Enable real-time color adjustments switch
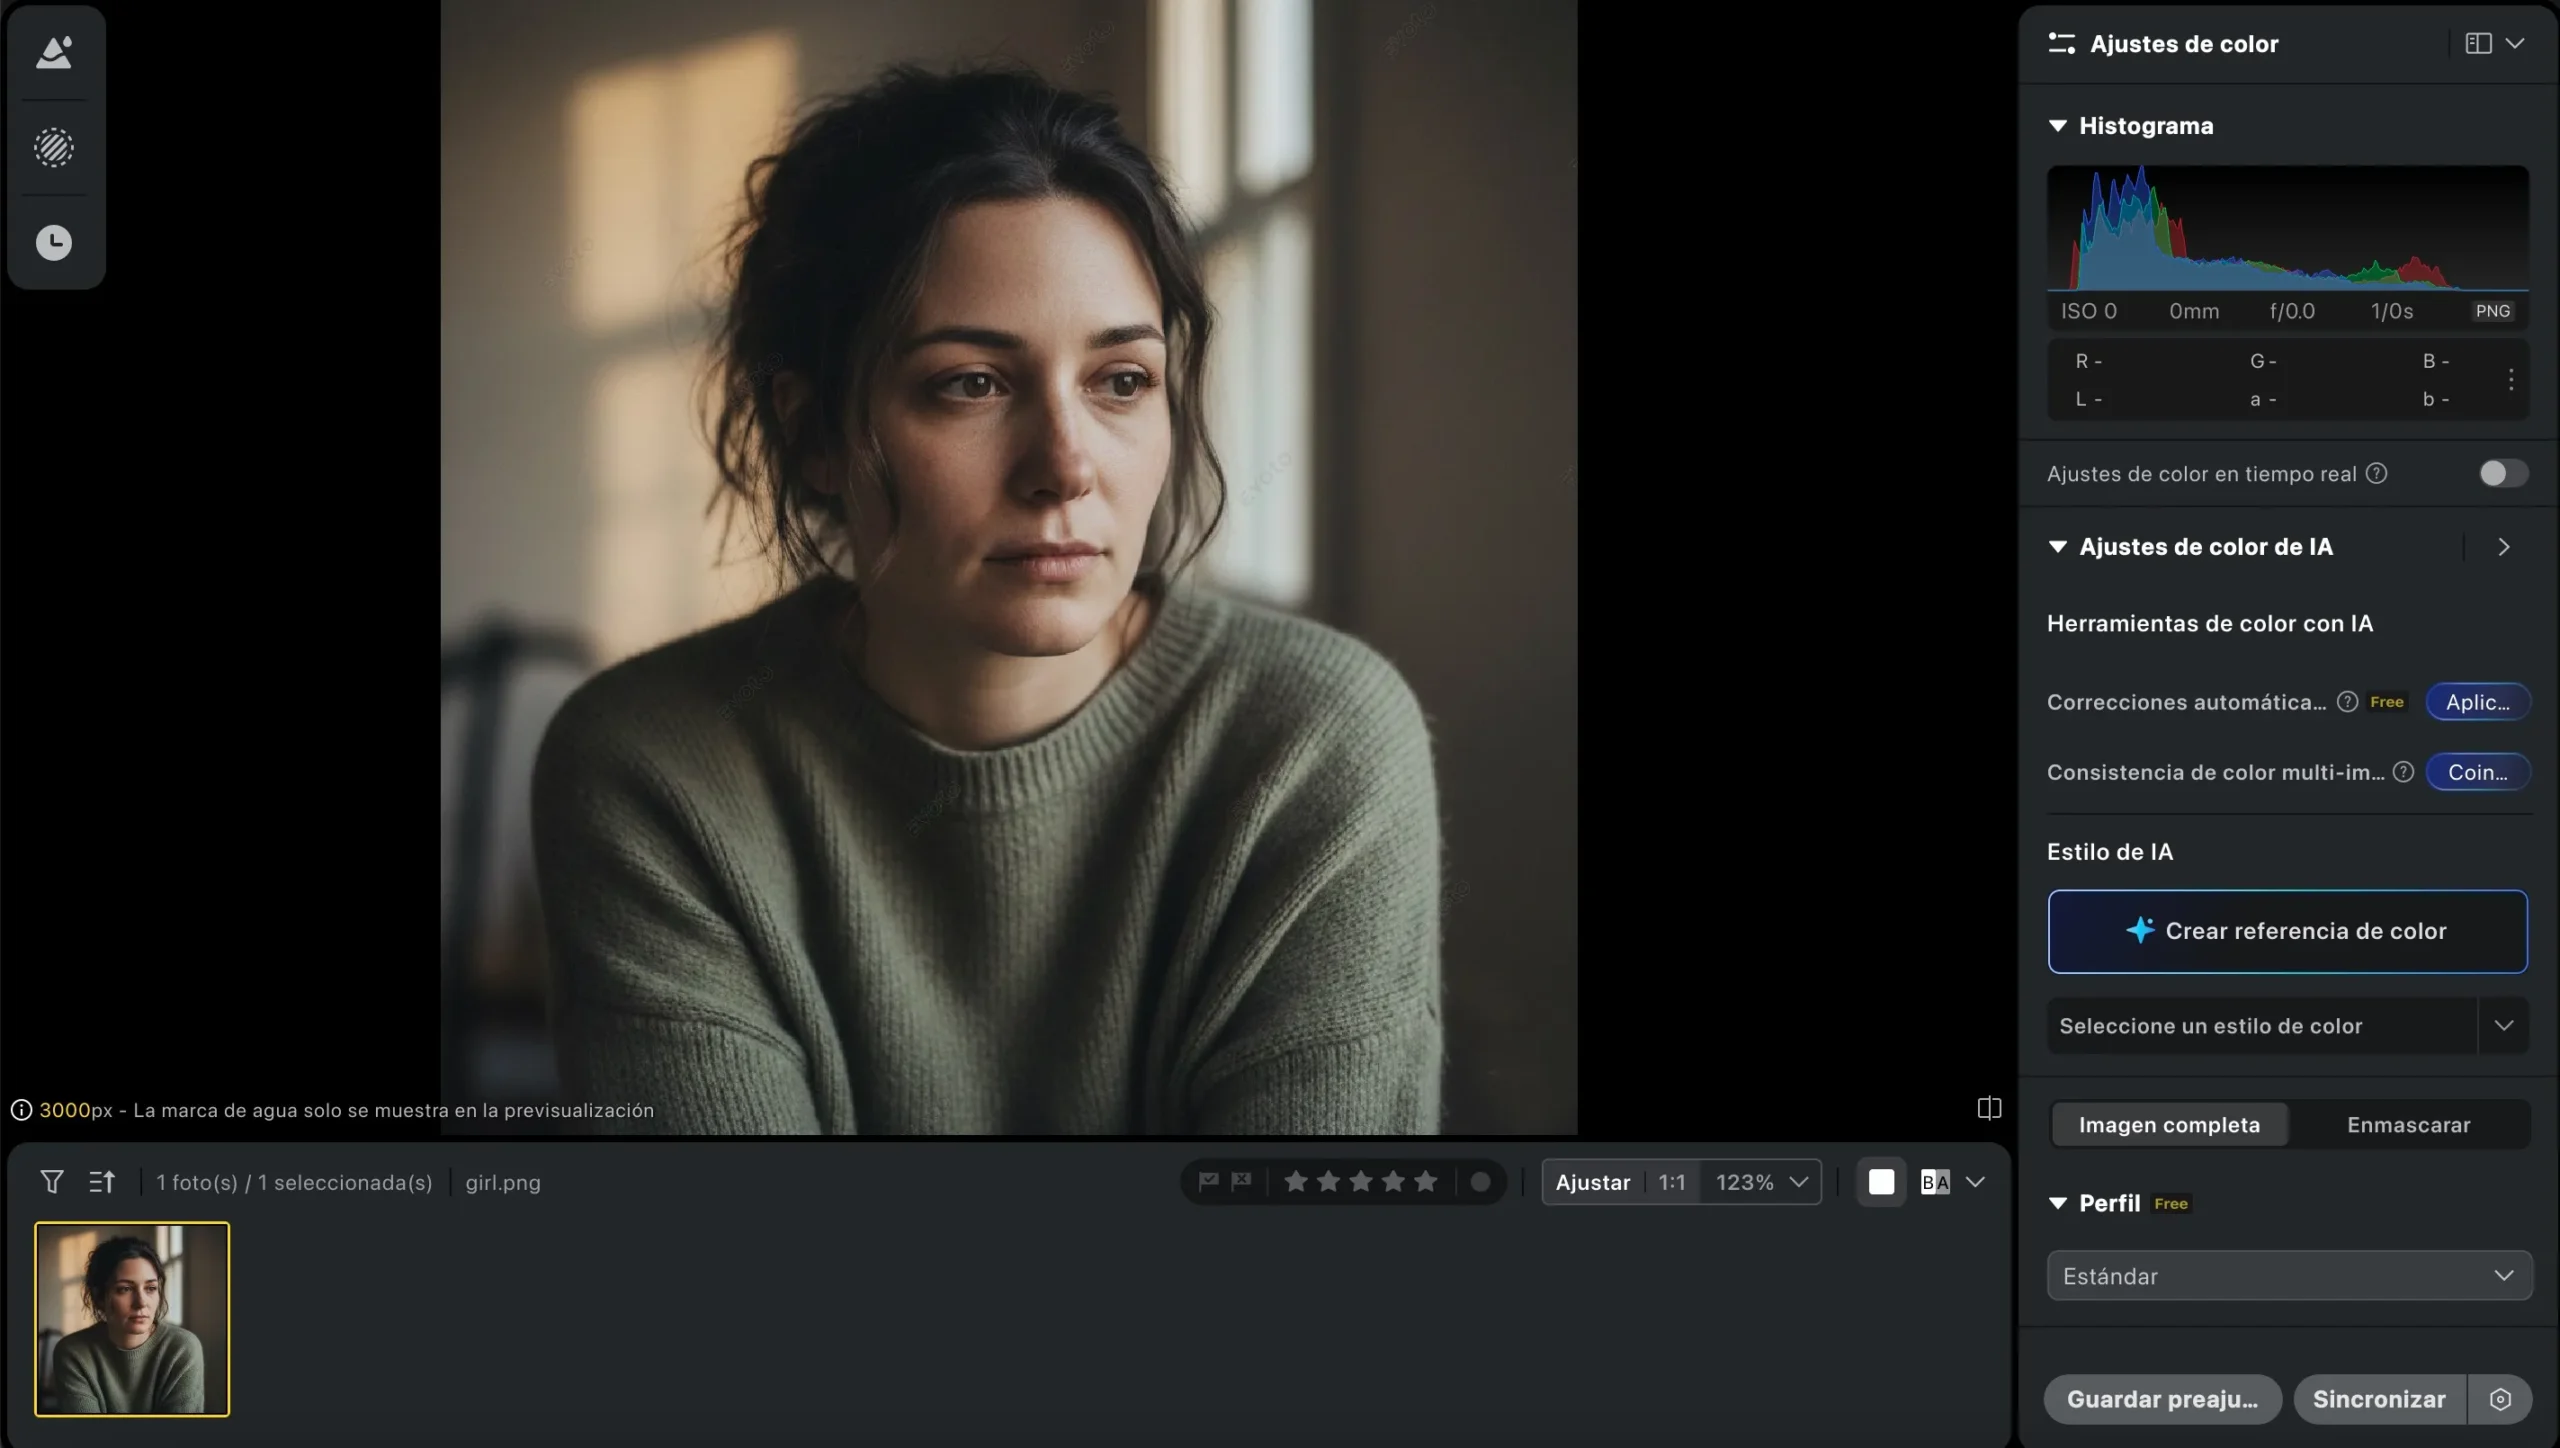 tap(2503, 473)
